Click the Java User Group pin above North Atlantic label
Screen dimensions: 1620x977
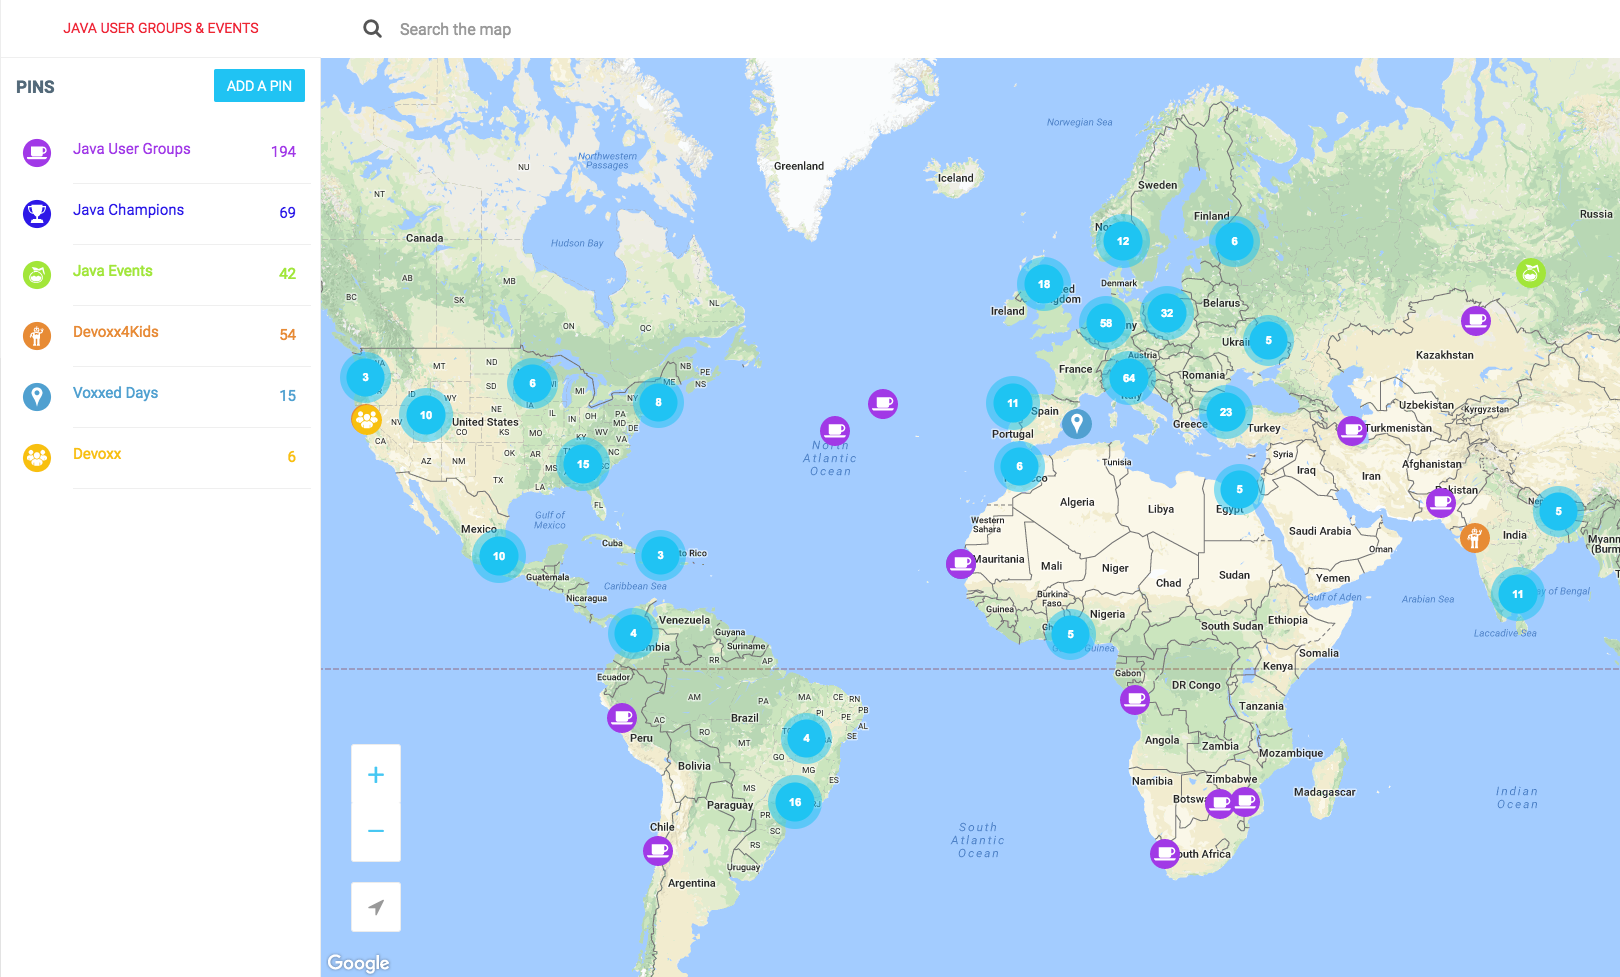835,431
